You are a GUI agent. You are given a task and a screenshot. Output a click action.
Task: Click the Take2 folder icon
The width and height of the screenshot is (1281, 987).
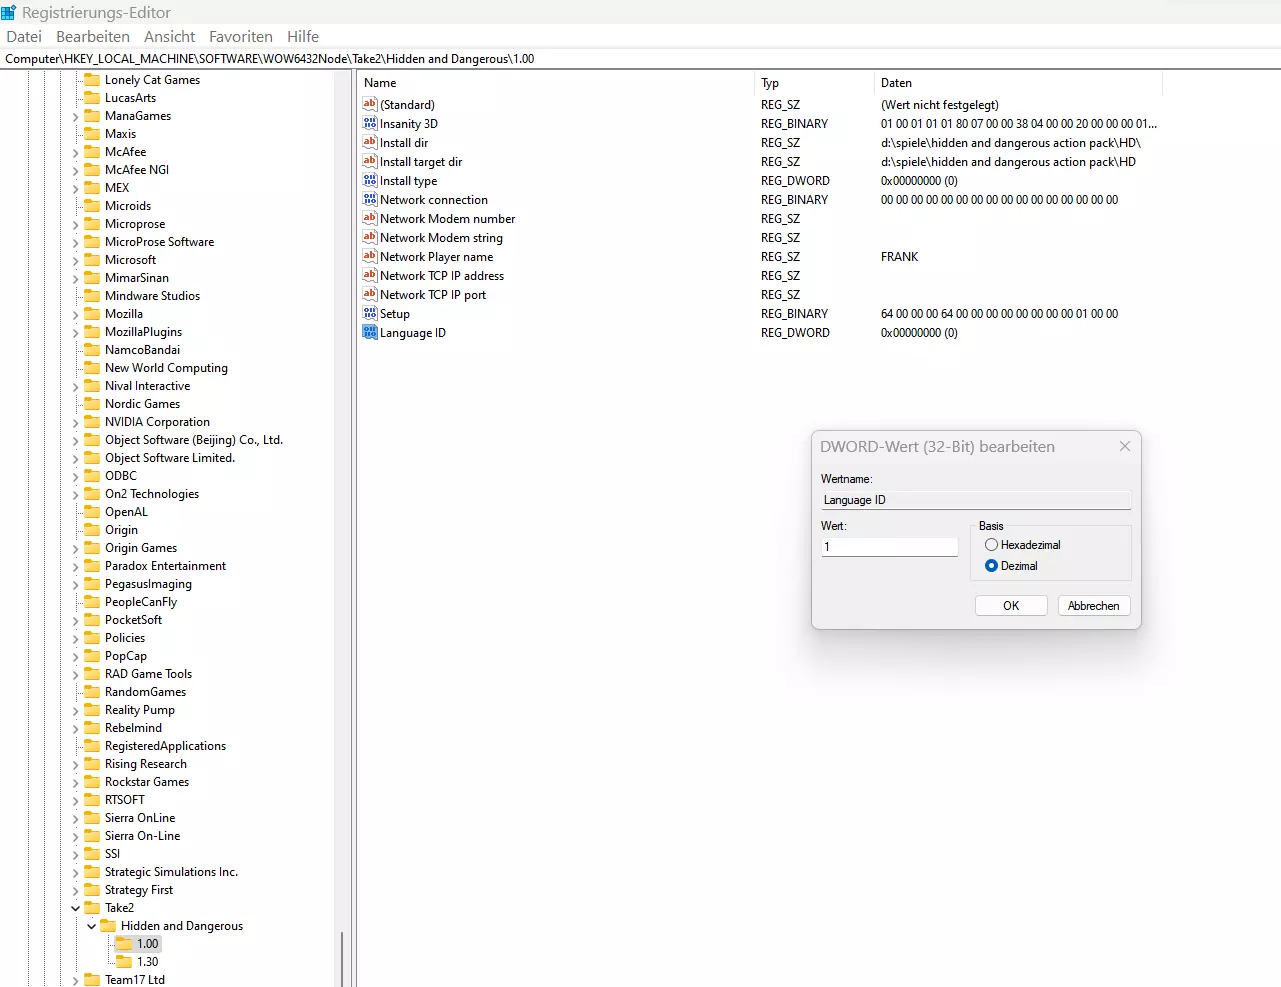click(x=92, y=907)
